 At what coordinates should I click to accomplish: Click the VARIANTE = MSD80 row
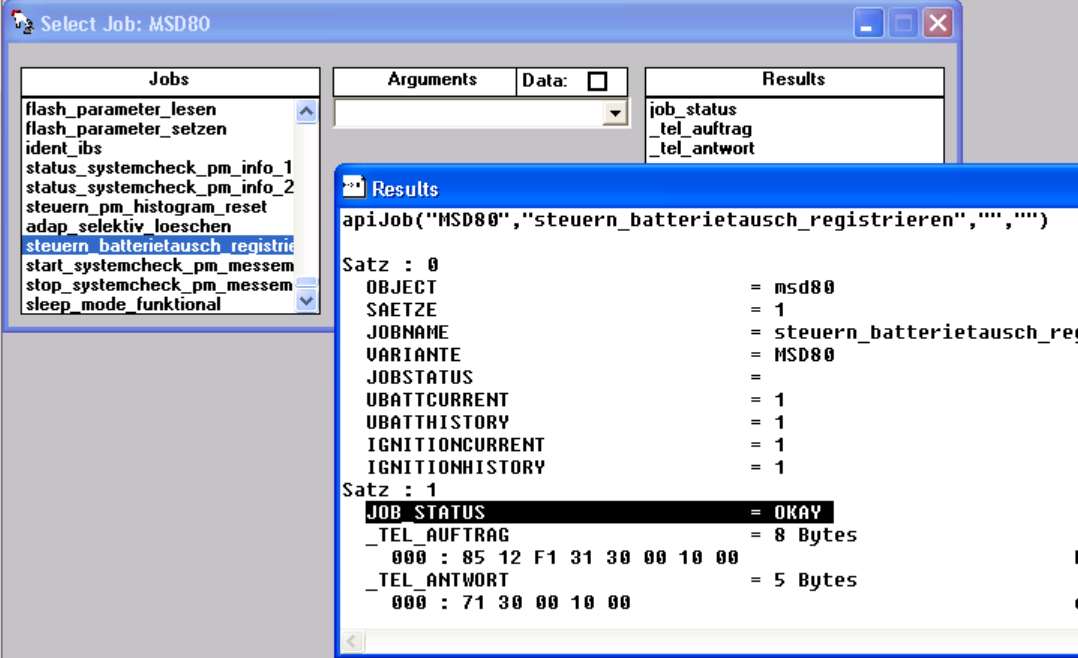(600, 355)
